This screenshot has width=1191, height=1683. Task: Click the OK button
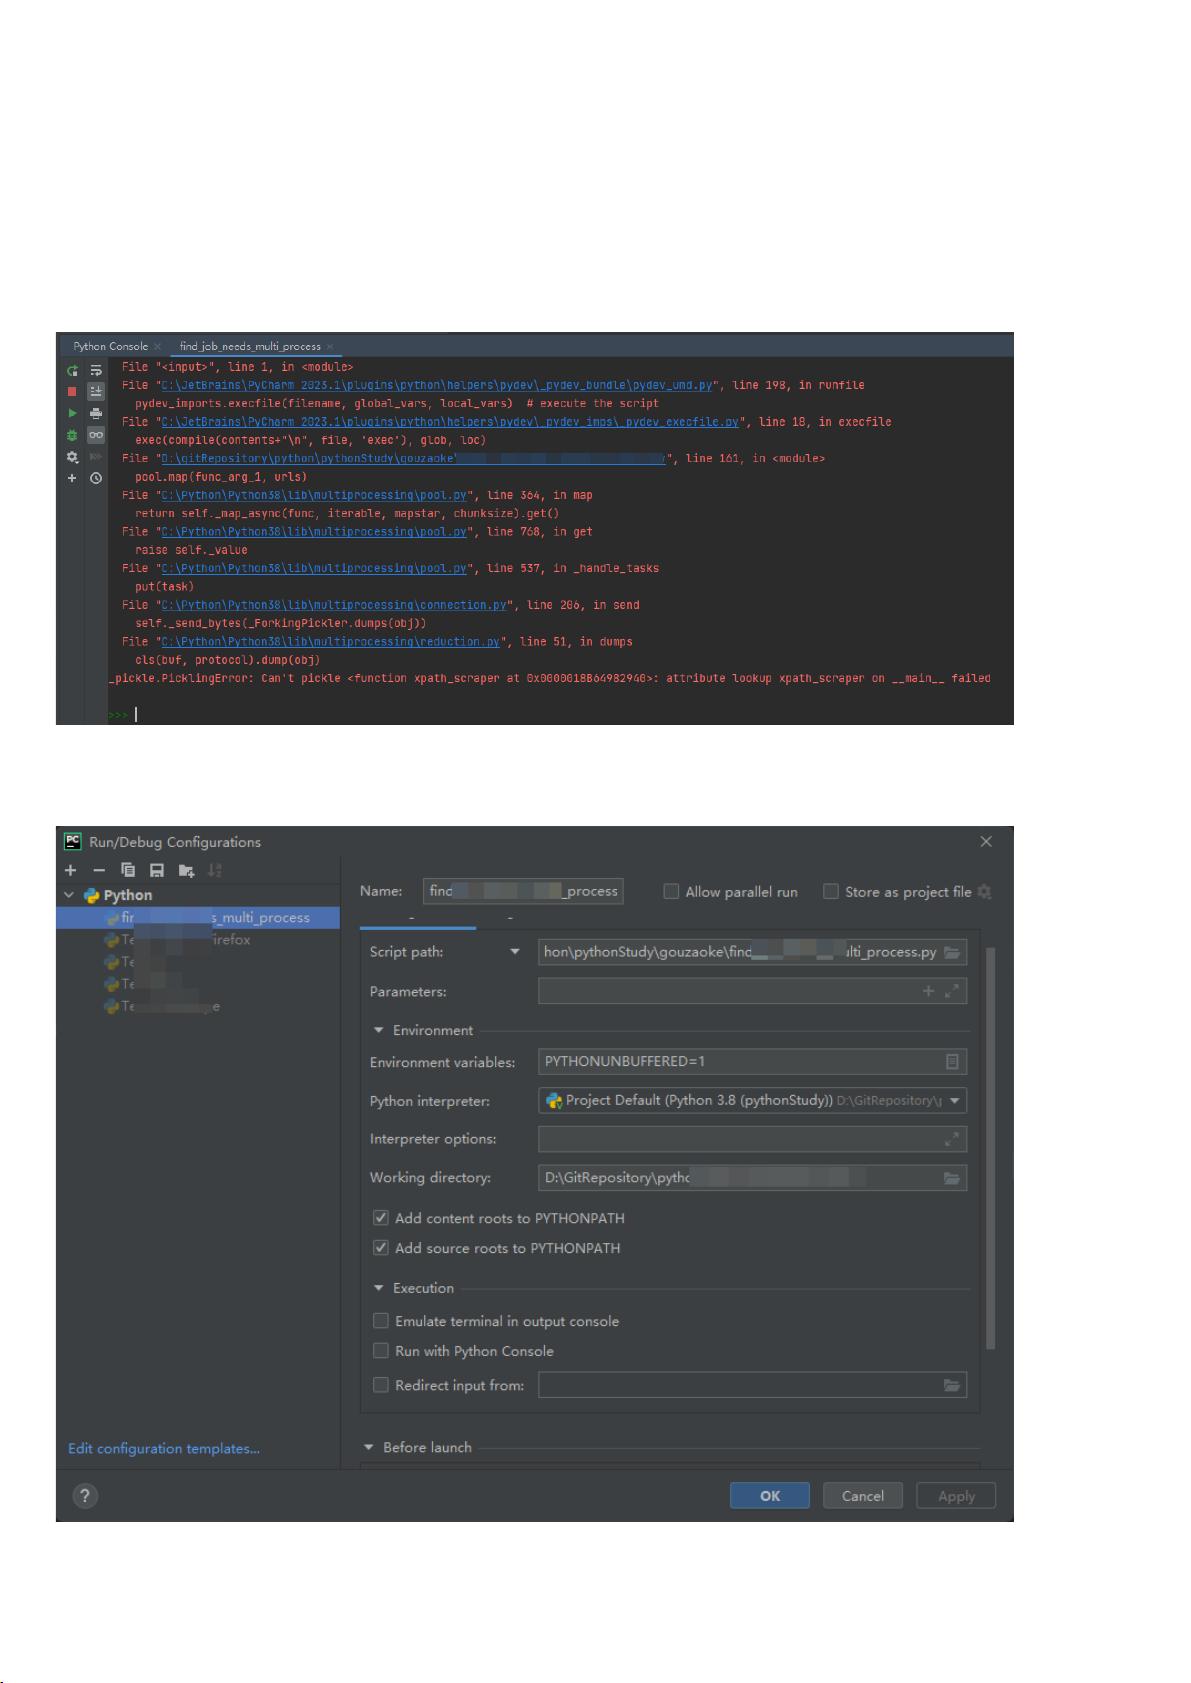pyautogui.click(x=770, y=1496)
